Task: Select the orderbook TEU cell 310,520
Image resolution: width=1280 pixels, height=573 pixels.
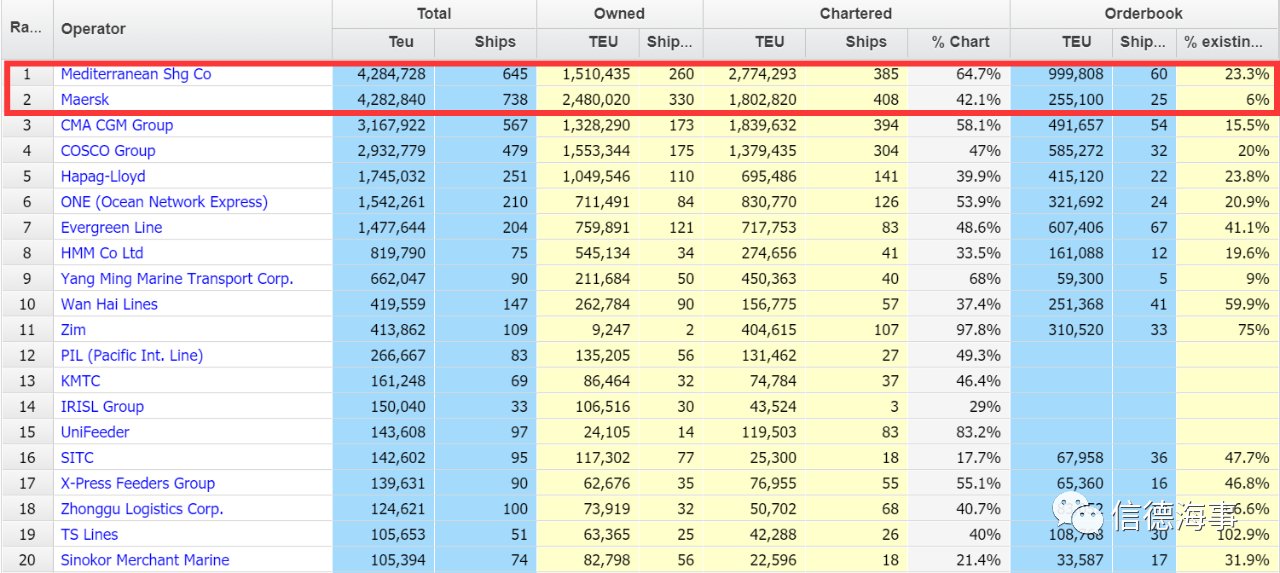Action: (x=1061, y=330)
